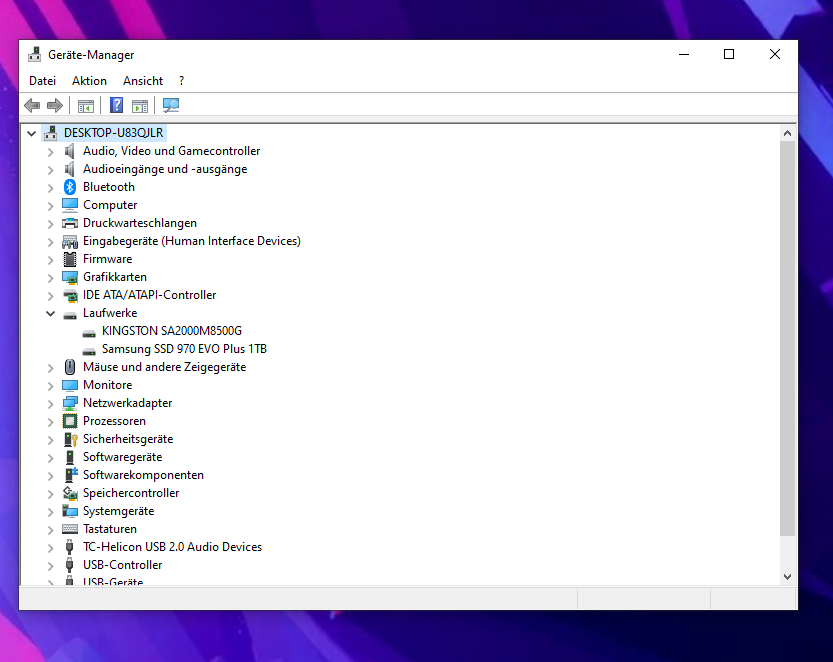The height and width of the screenshot is (662, 833).
Task: Select the Firmware row label
Action: 107,259
